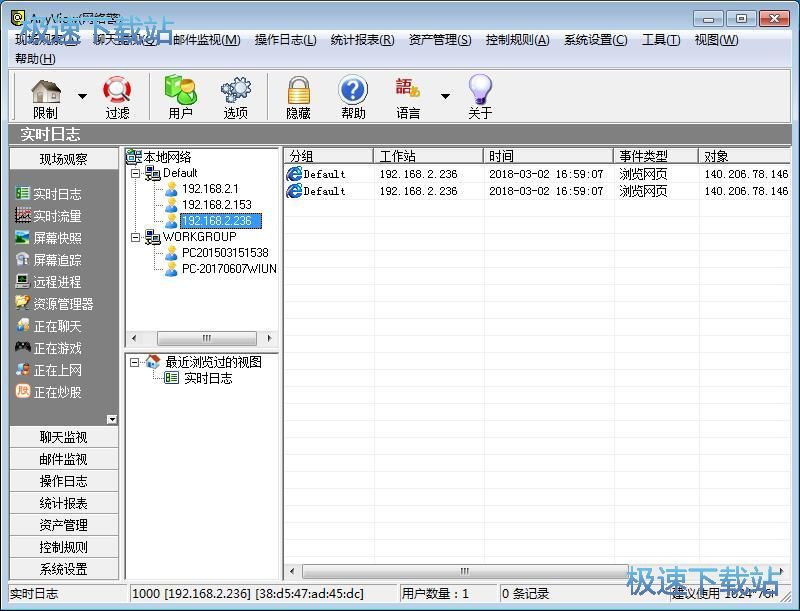800x611 pixels.
Task: Click the 限制 (Restrict) toolbar icon
Action: 46,97
